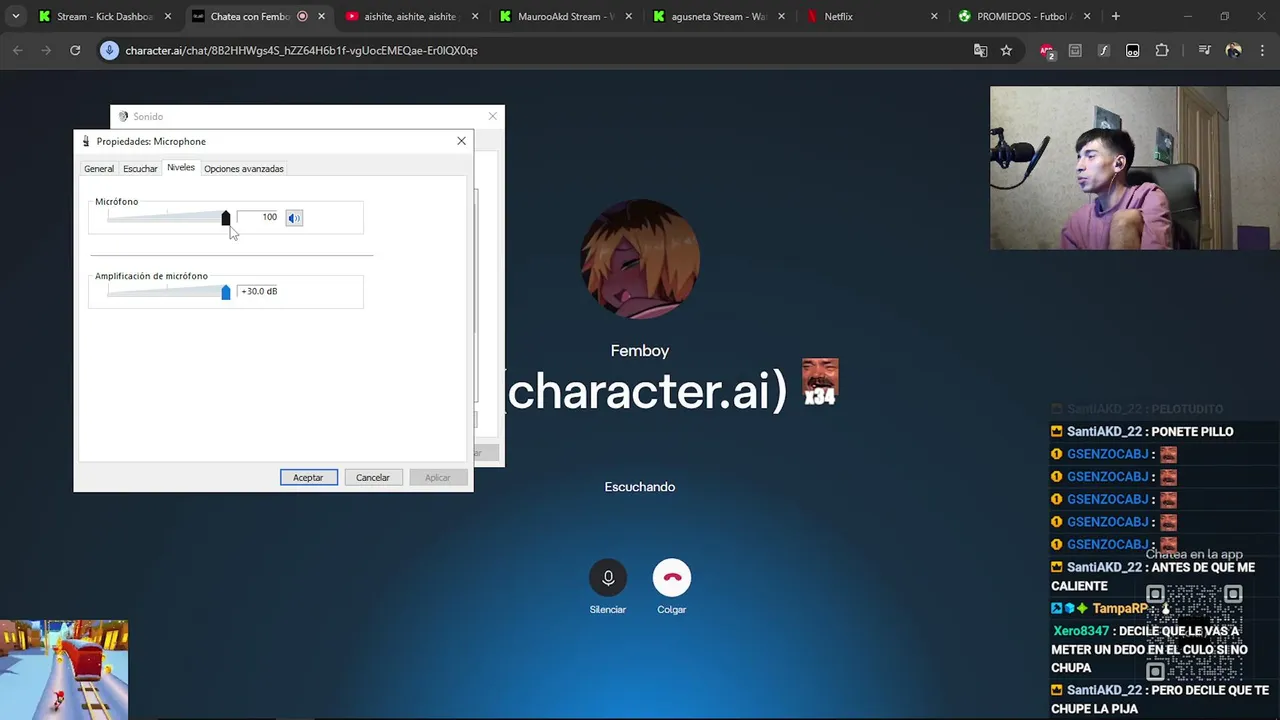Open a new browser tab
Viewport: 1280px width, 720px height.
coord(1115,16)
